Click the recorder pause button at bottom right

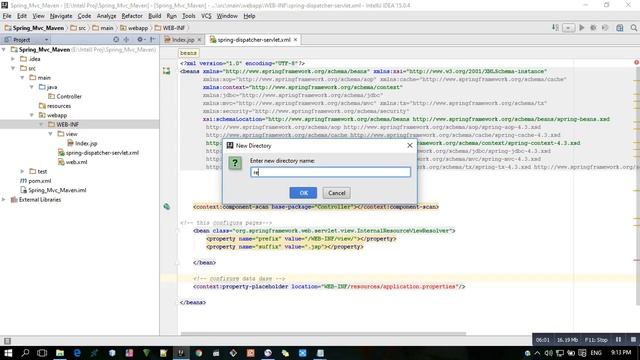(x=618, y=340)
